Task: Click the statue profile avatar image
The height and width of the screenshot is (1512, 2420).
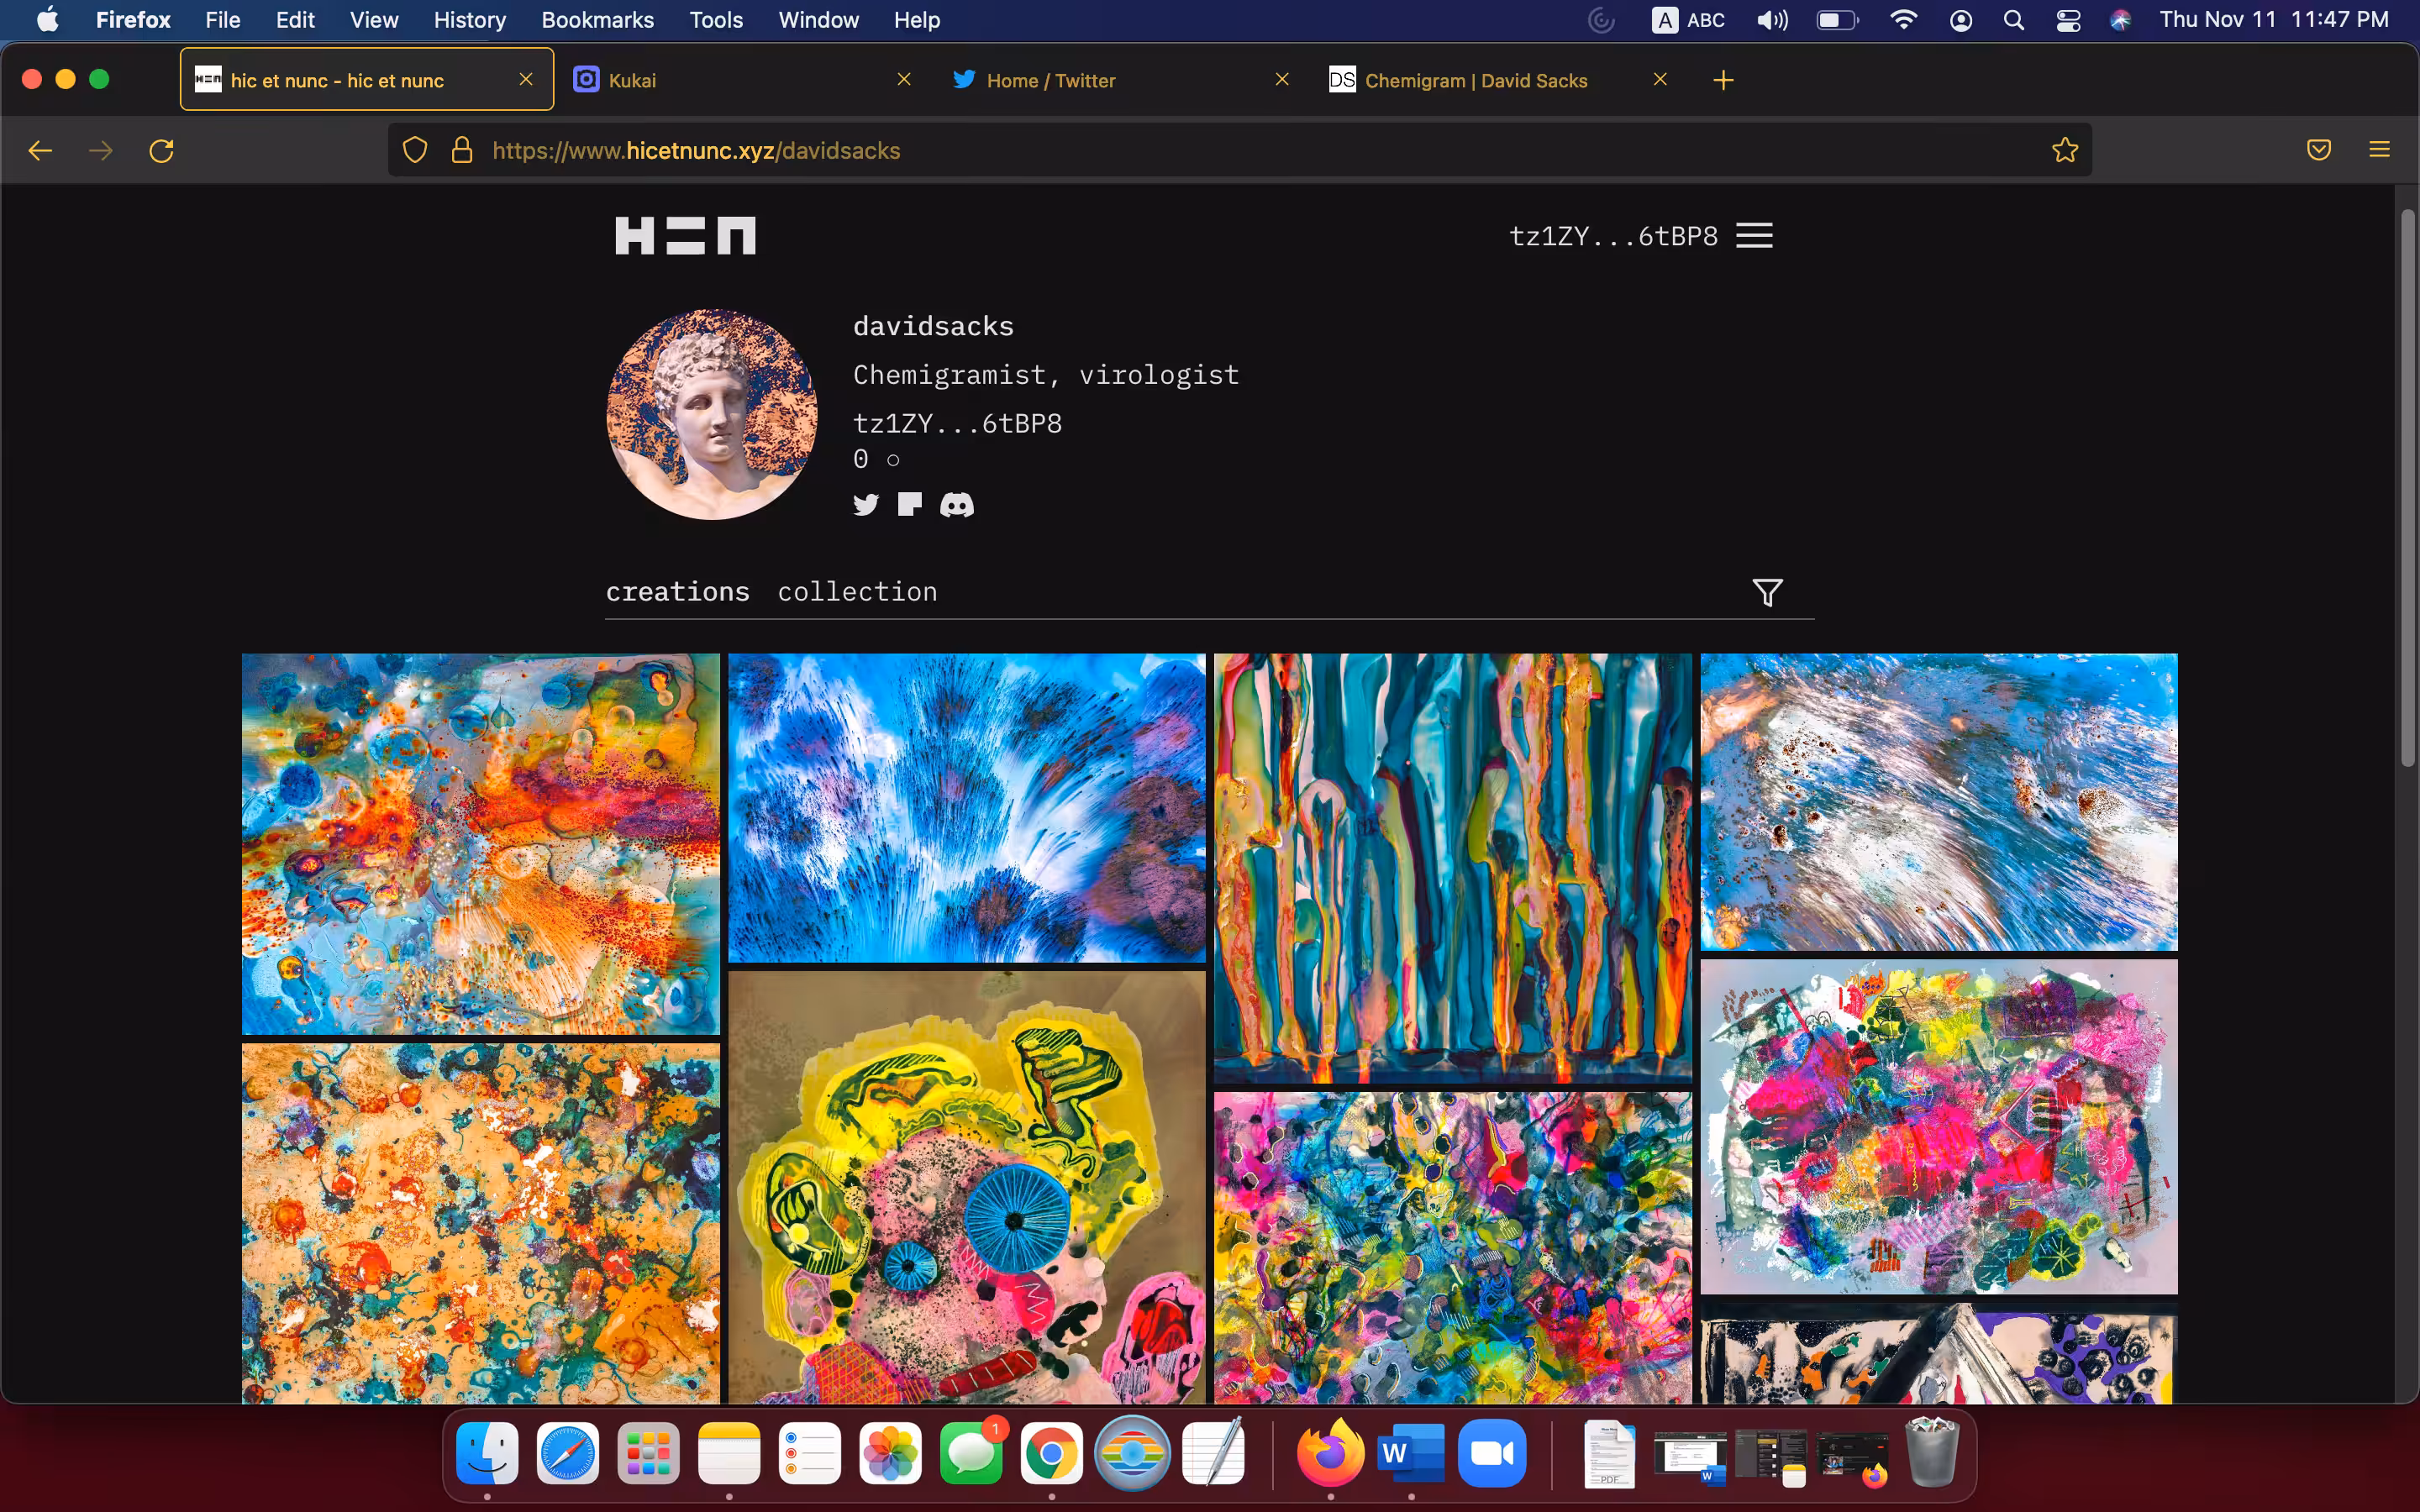Action: pyautogui.click(x=712, y=414)
